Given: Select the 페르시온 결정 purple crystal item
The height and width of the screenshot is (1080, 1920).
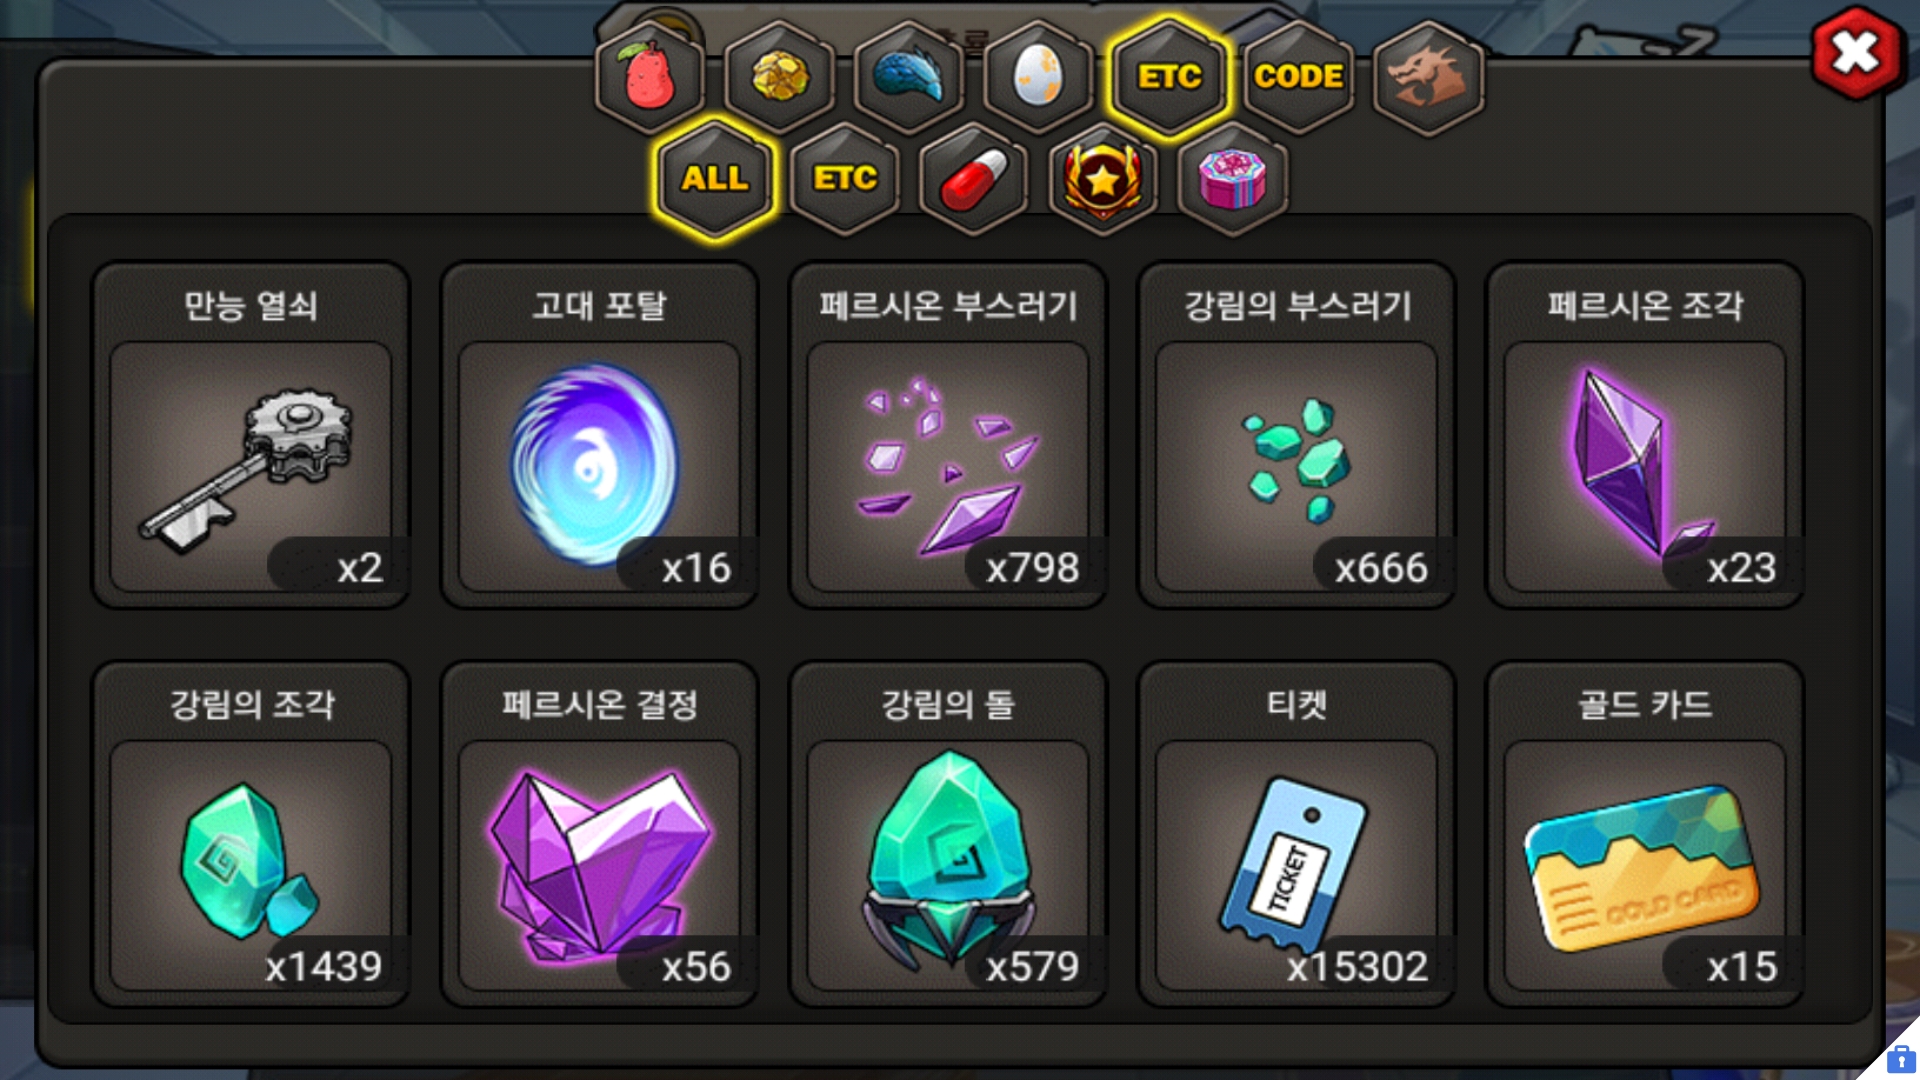Looking at the screenshot, I should tap(599, 835).
